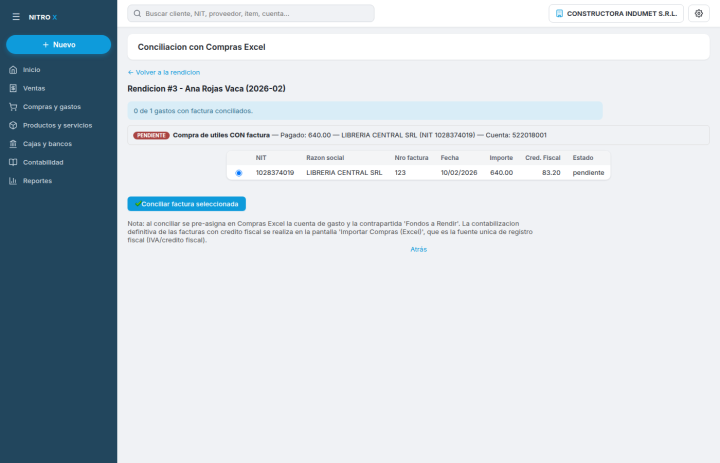Open the settings gear icon
720x463 pixels.
pyautogui.click(x=698, y=13)
